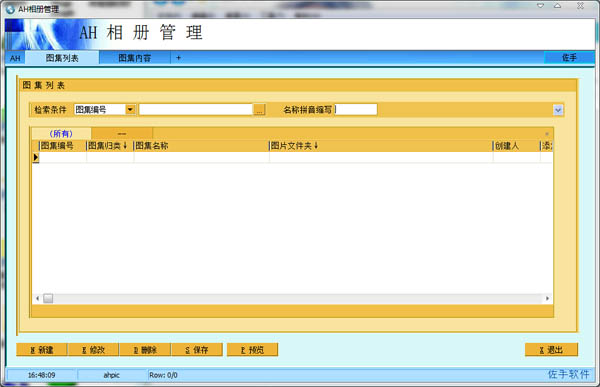Viewport: 600px width, 387px height.
Task: Click the P 预览 button
Action: tap(252, 349)
